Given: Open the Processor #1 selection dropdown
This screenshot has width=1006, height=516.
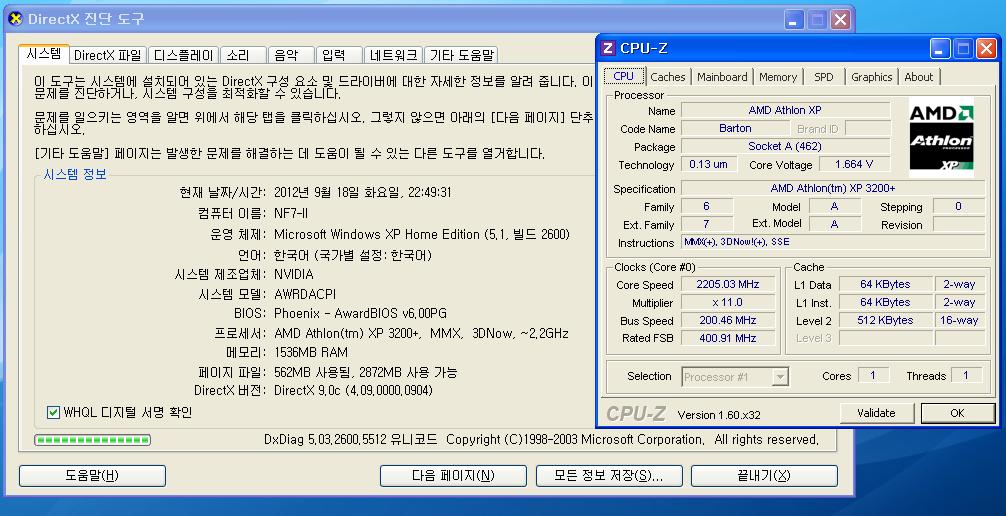Looking at the screenshot, I should point(780,377).
